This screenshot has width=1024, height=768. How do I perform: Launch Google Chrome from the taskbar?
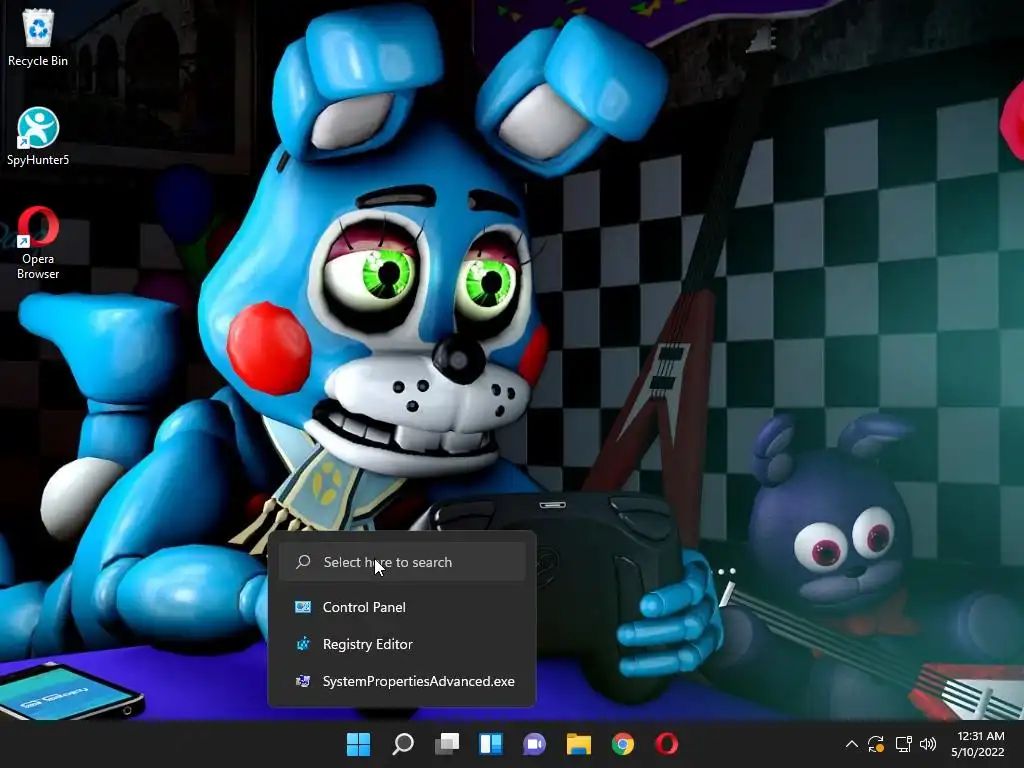point(623,744)
